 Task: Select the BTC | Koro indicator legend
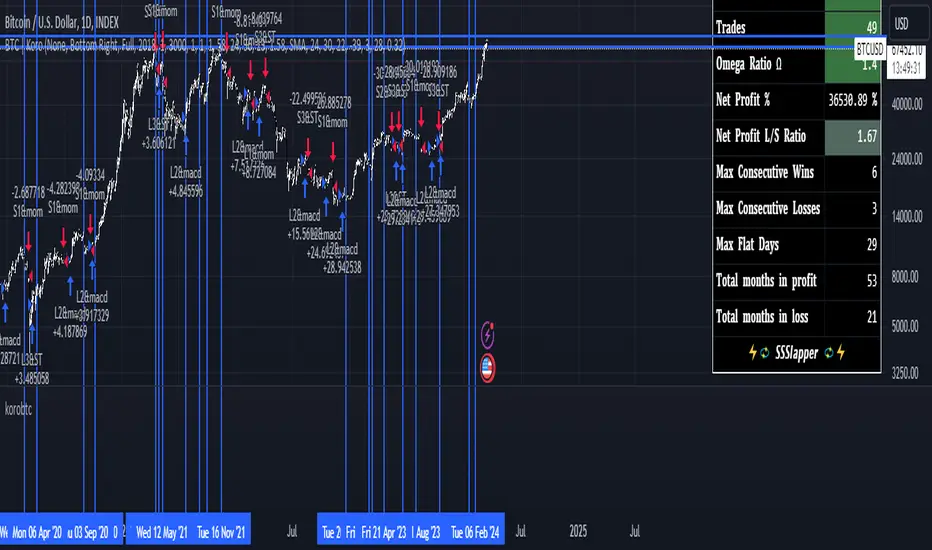pos(204,45)
